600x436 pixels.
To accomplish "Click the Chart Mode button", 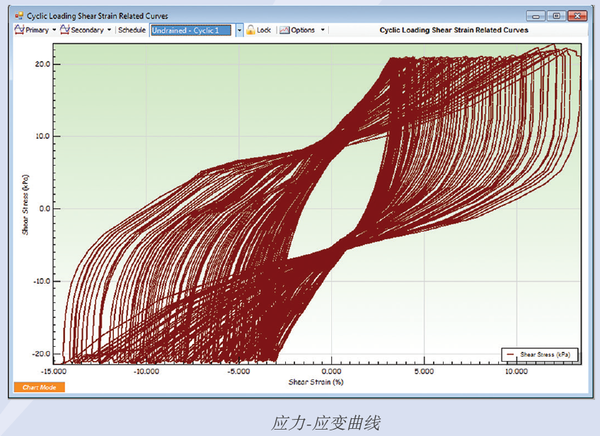I will (39, 387).
